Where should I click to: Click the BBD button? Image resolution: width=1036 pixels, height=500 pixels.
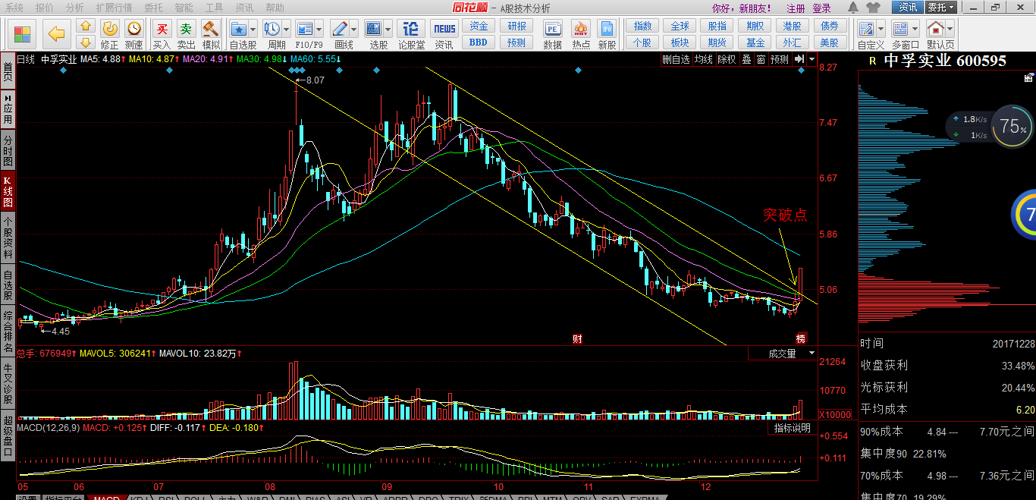(x=478, y=42)
